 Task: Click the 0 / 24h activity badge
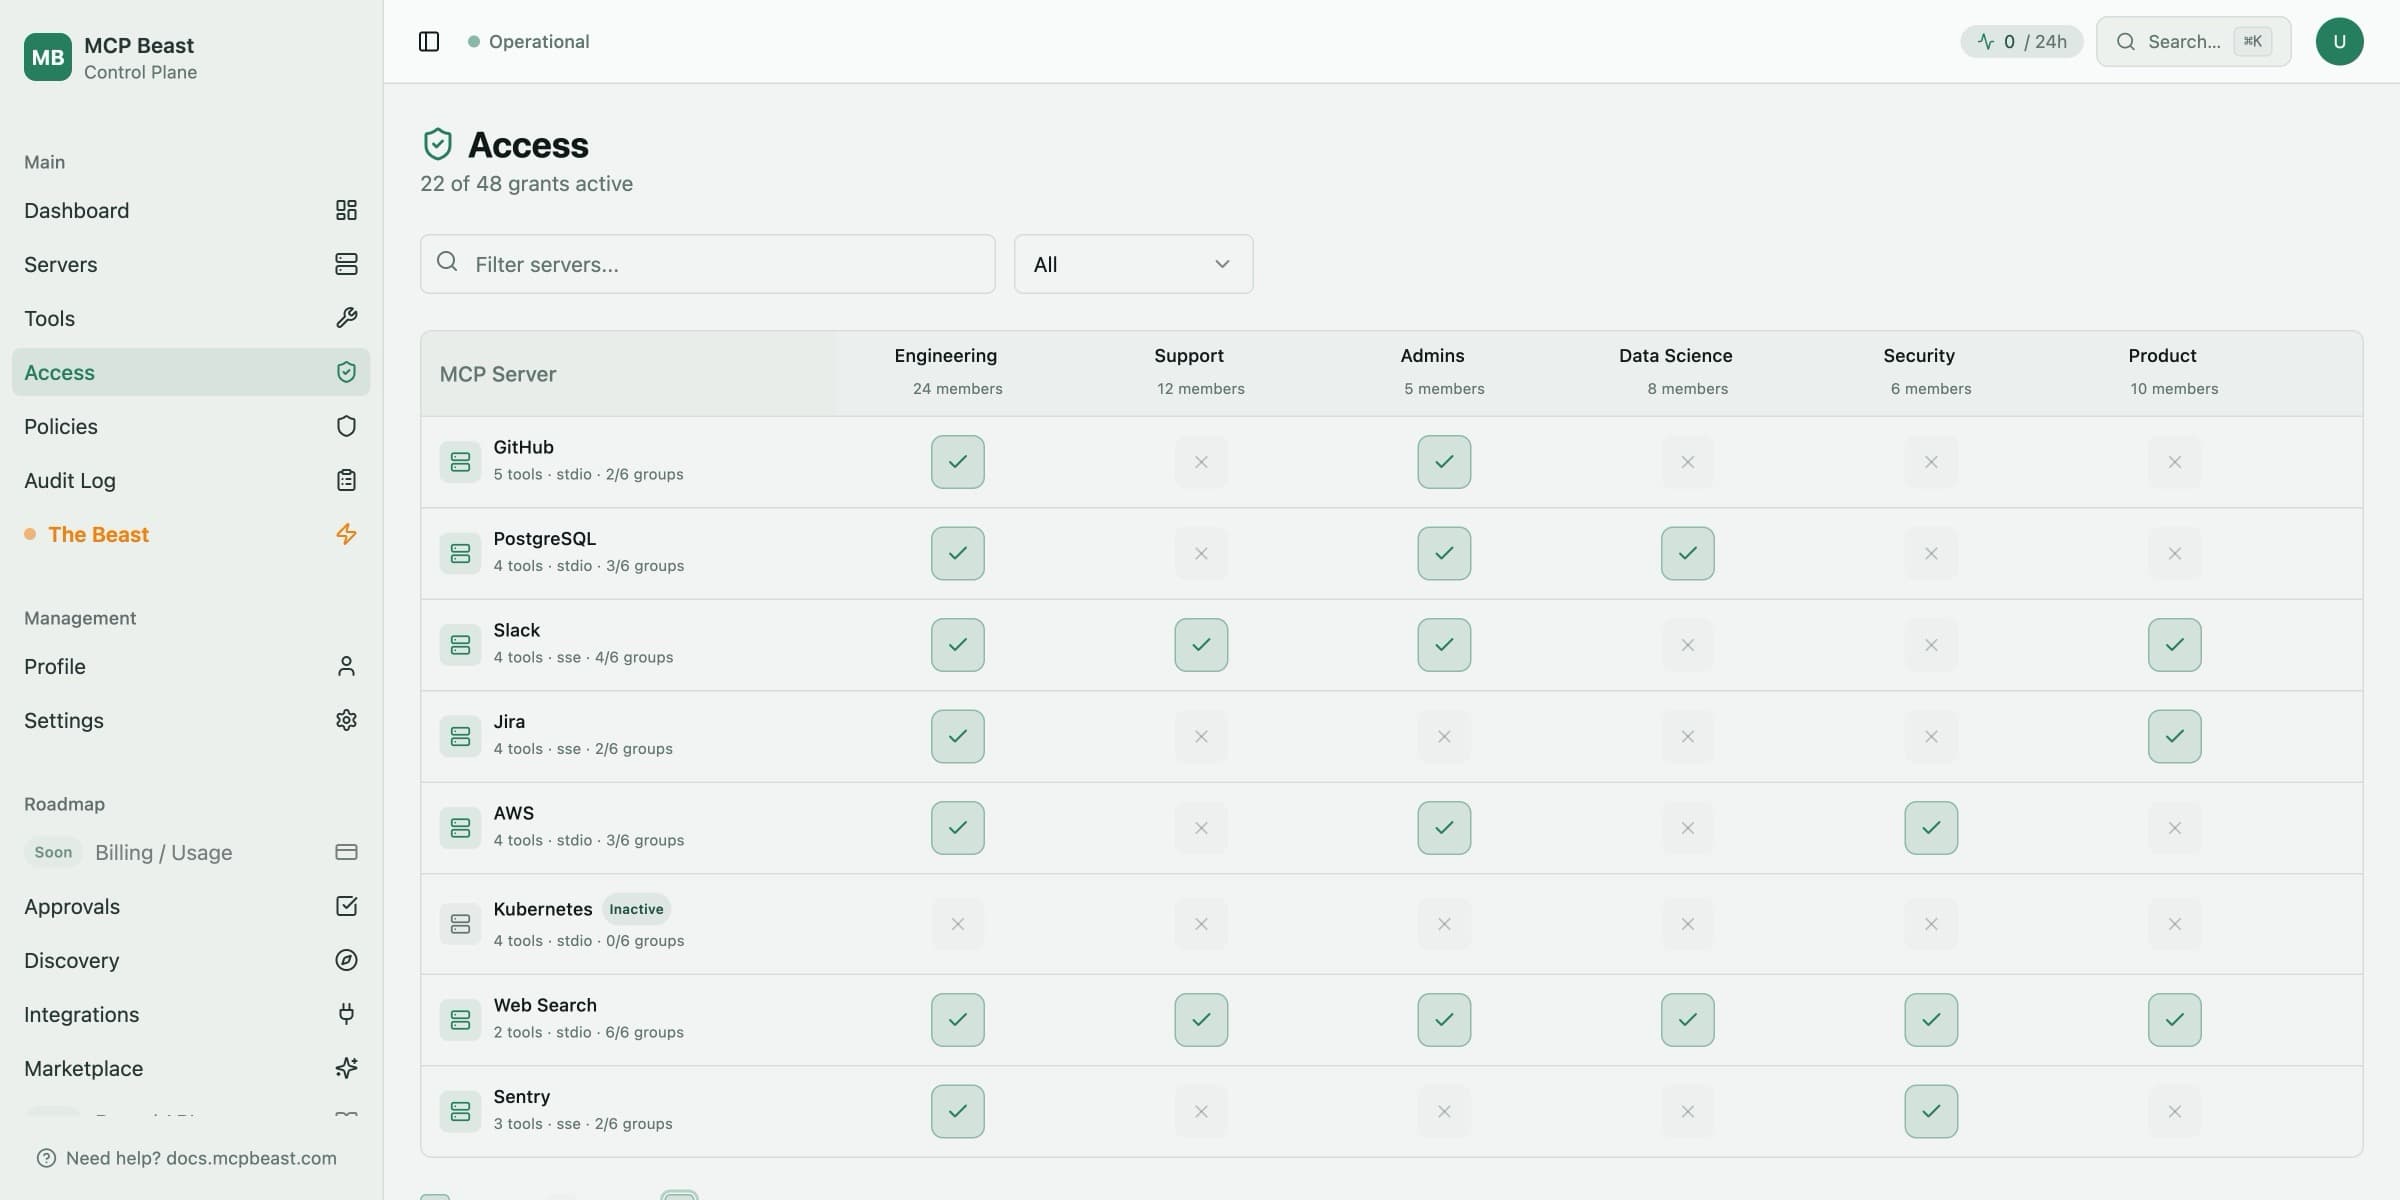(x=2021, y=41)
